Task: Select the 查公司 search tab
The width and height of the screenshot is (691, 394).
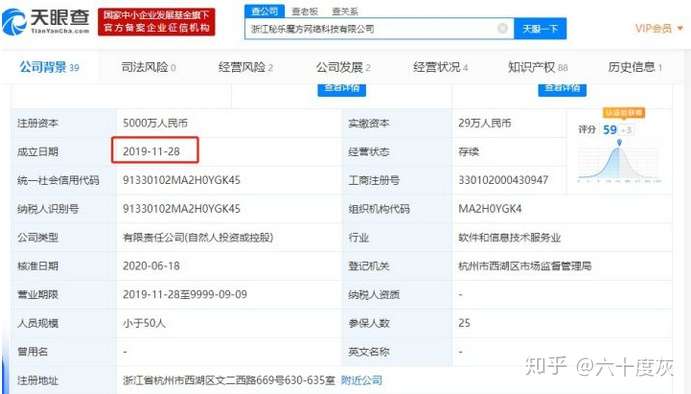Action: 264,11
